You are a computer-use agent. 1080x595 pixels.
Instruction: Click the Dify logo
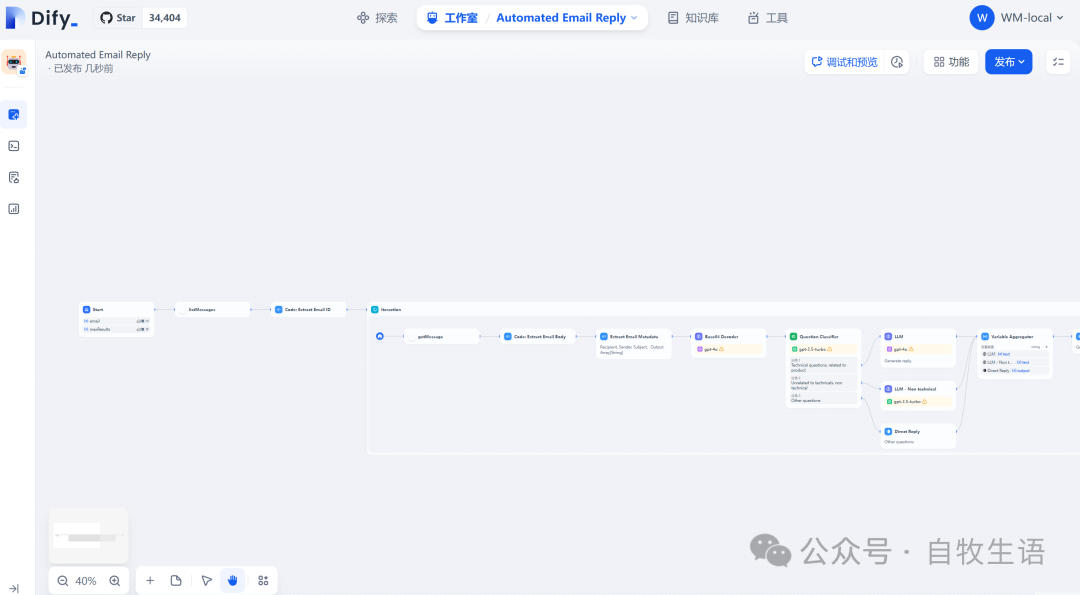coord(41,18)
